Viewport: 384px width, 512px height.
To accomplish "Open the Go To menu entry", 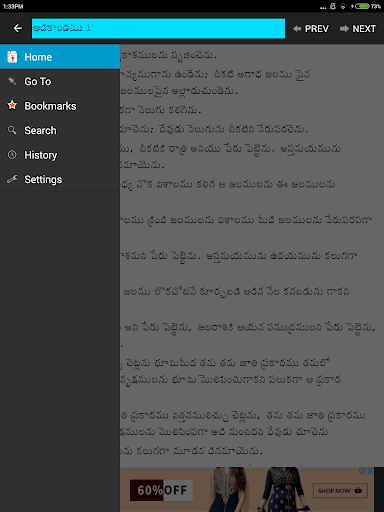I will [60, 82].
